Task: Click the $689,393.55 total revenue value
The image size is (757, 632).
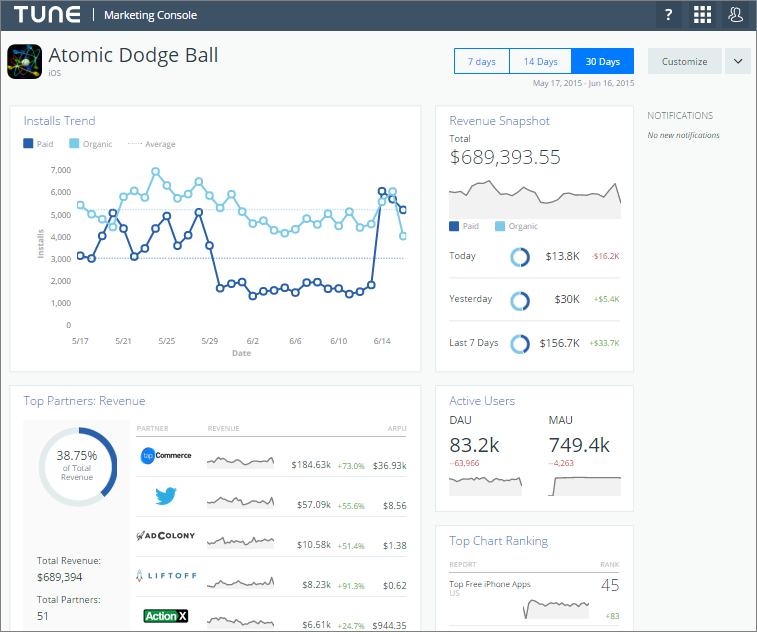Action: 505,157
